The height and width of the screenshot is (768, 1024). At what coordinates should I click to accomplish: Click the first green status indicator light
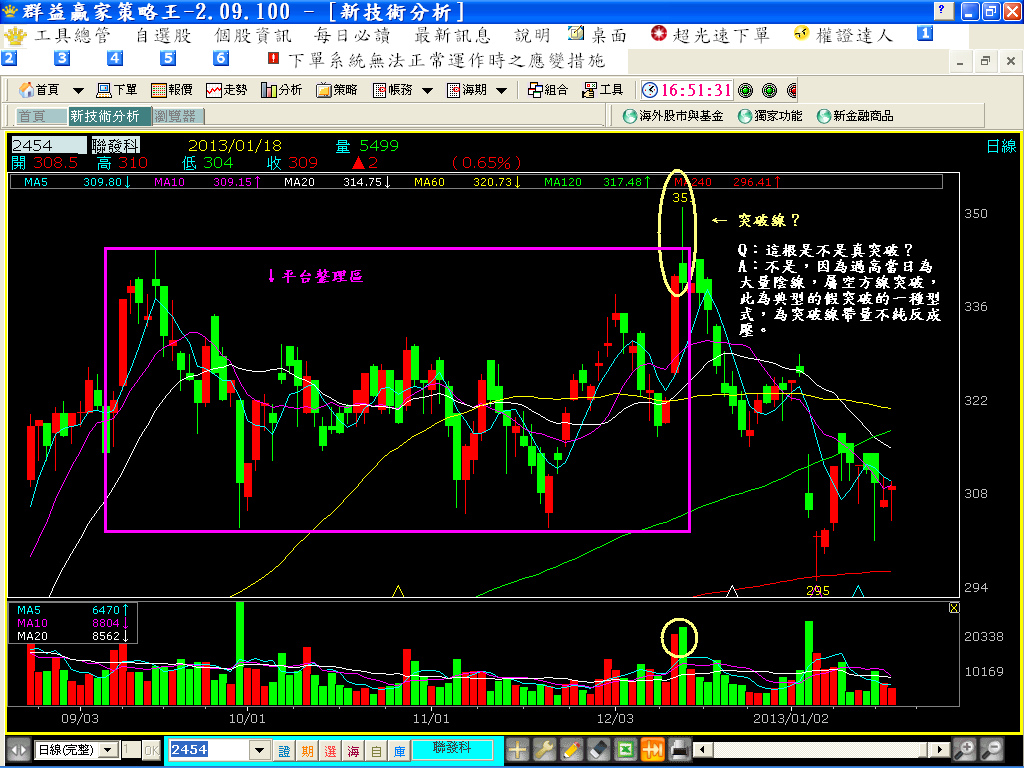pyautogui.click(x=745, y=90)
